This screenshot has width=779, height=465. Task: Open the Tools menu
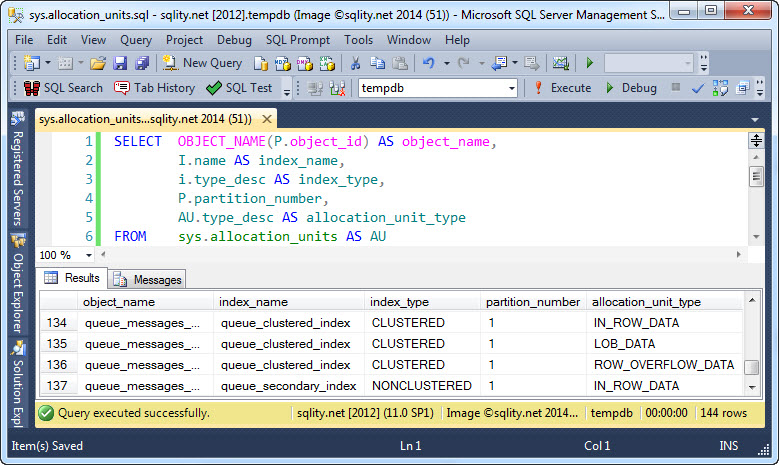(358, 40)
